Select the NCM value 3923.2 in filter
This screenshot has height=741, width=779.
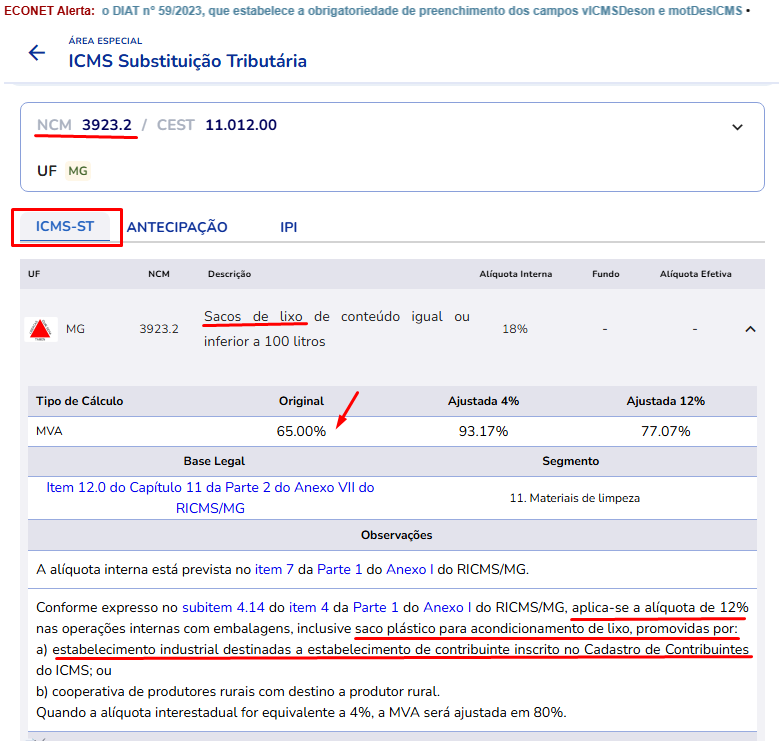tap(107, 125)
